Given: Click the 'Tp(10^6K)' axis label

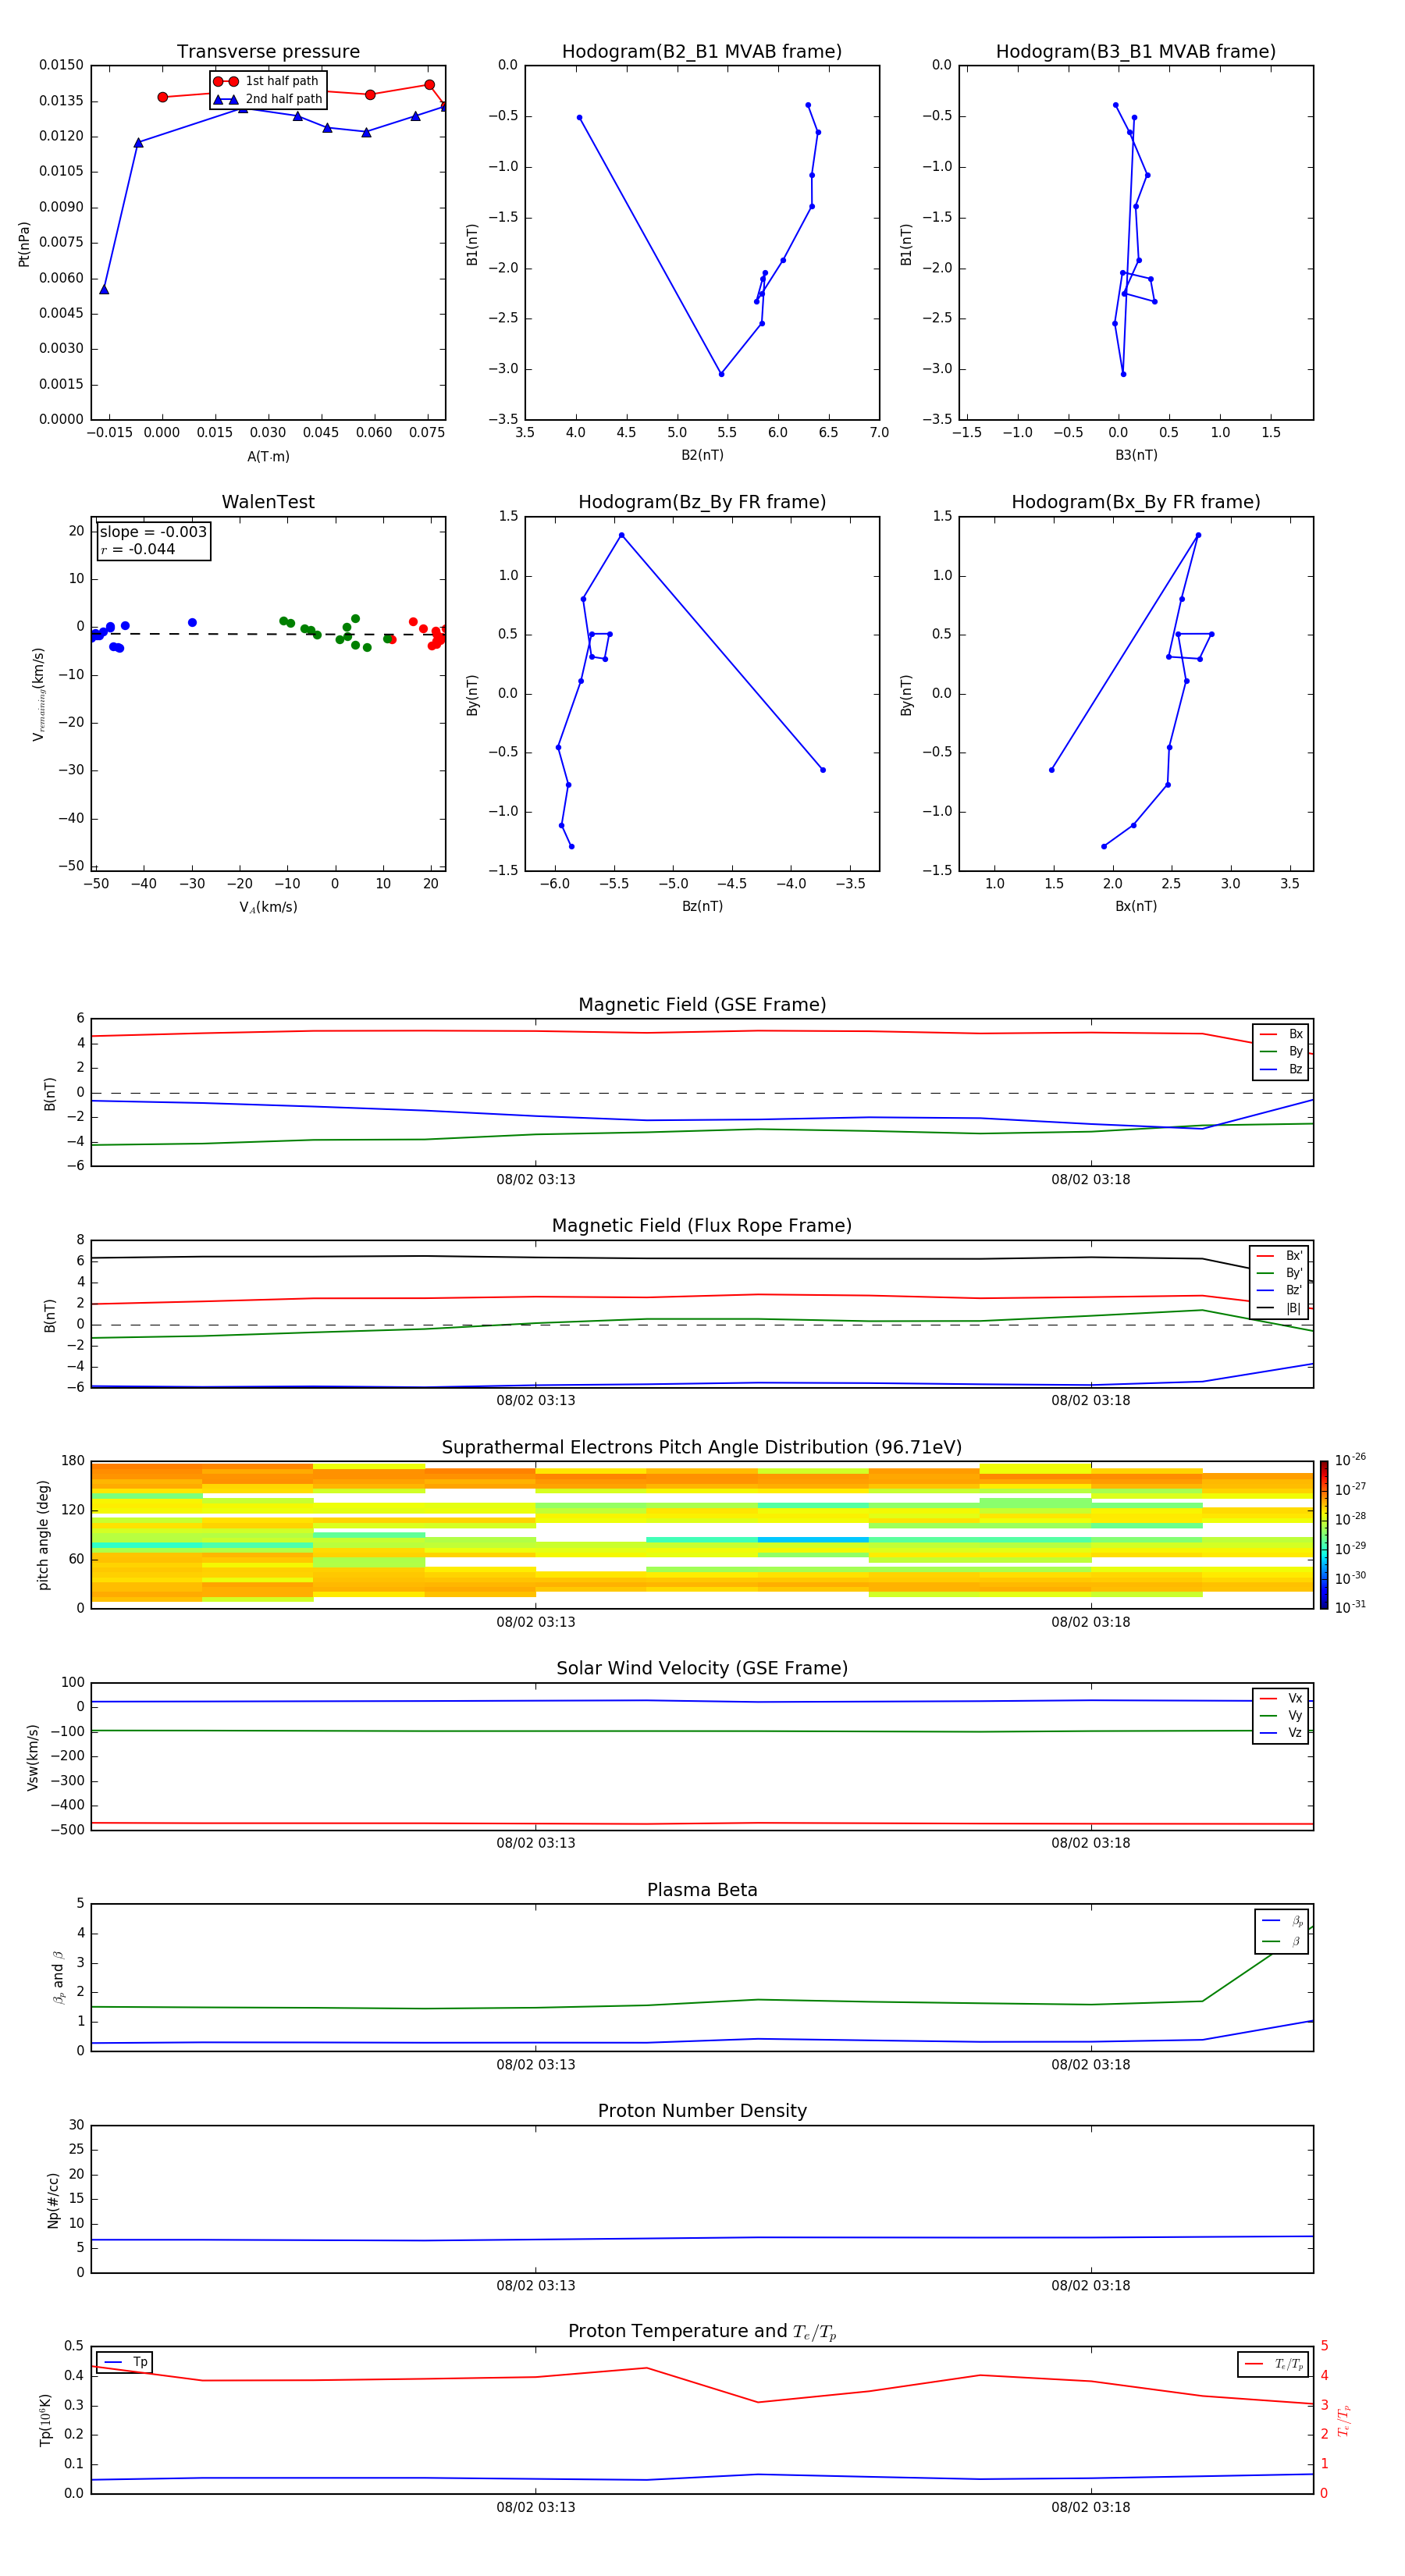Looking at the screenshot, I should click(x=45, y=2420).
